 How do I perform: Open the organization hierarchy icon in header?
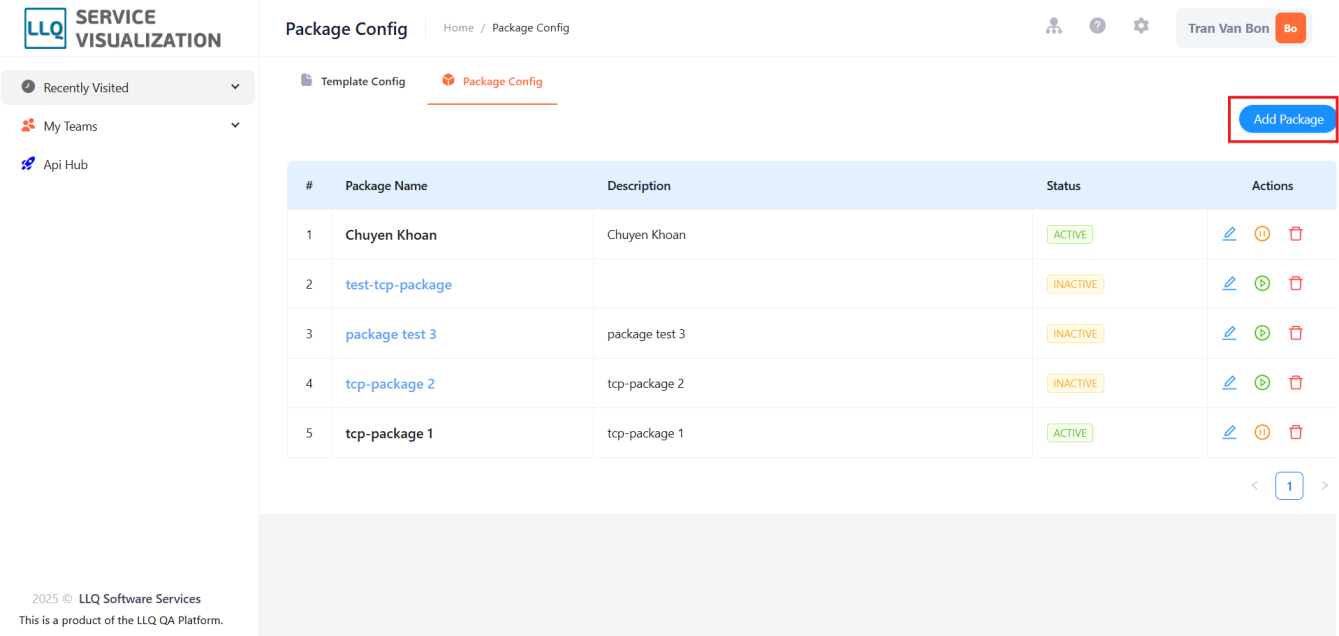pyautogui.click(x=1054, y=27)
